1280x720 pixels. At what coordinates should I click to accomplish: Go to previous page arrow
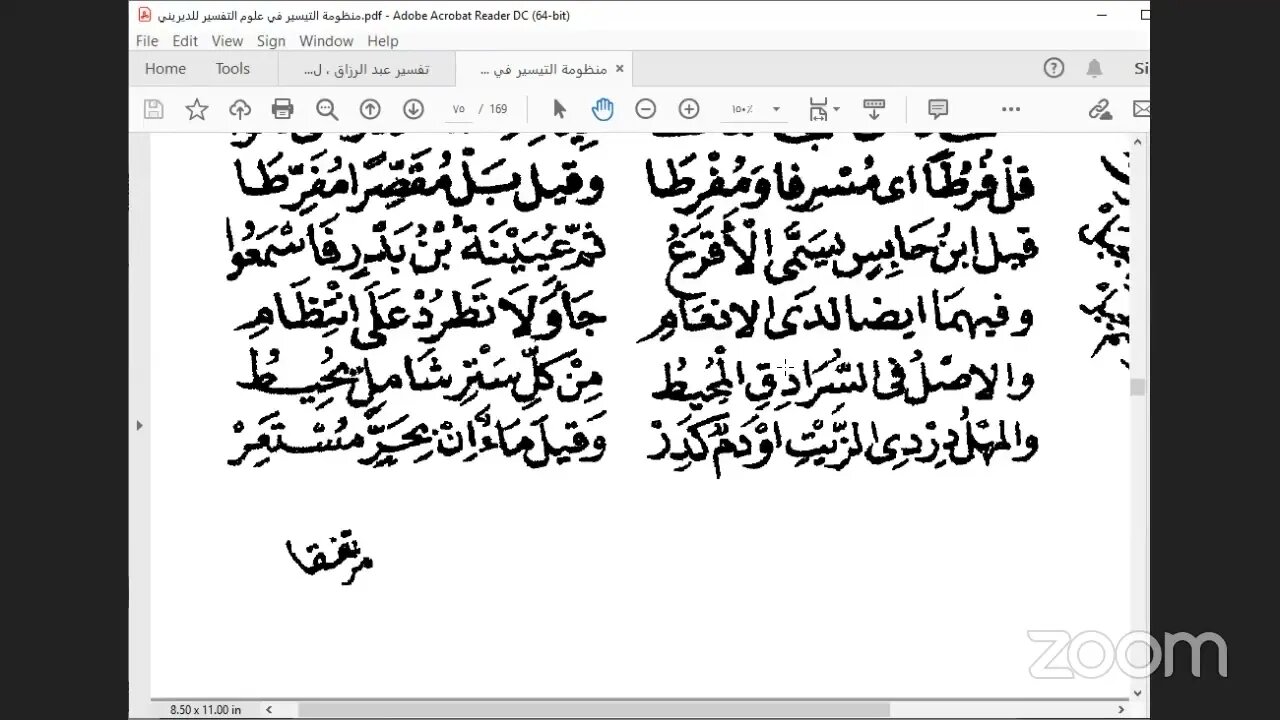click(370, 109)
